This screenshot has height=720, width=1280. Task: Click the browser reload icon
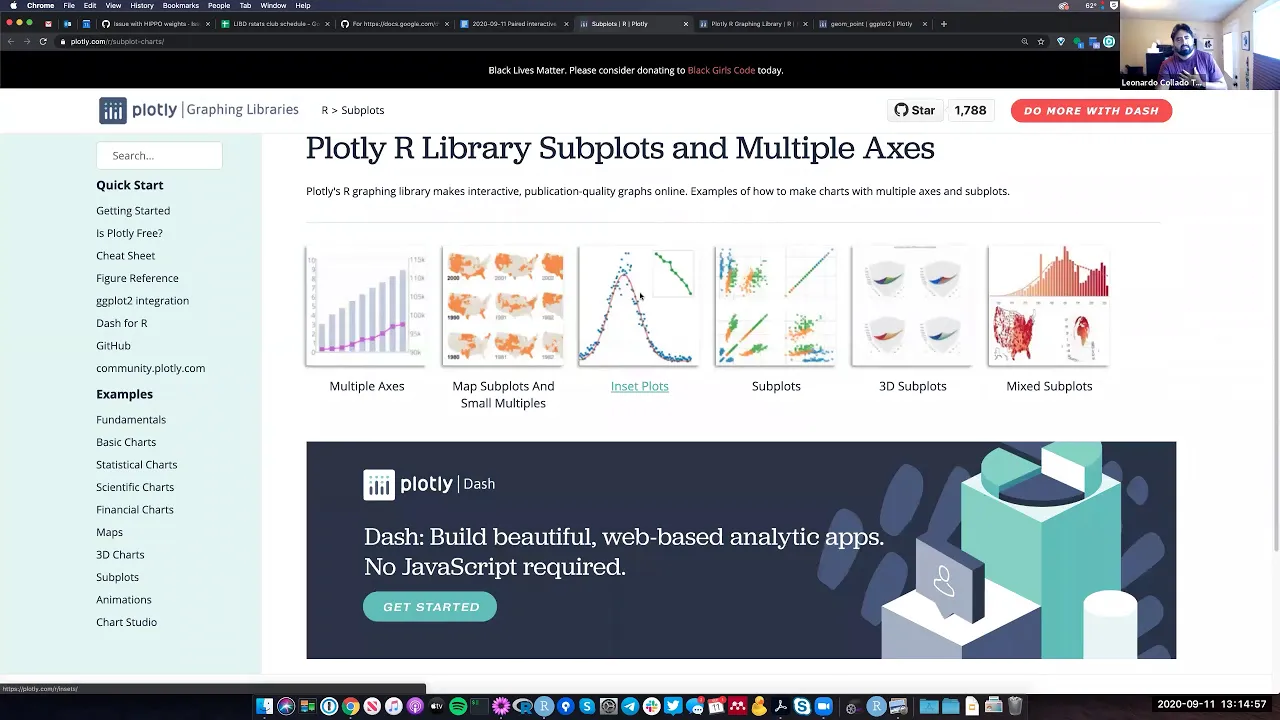coord(43,41)
